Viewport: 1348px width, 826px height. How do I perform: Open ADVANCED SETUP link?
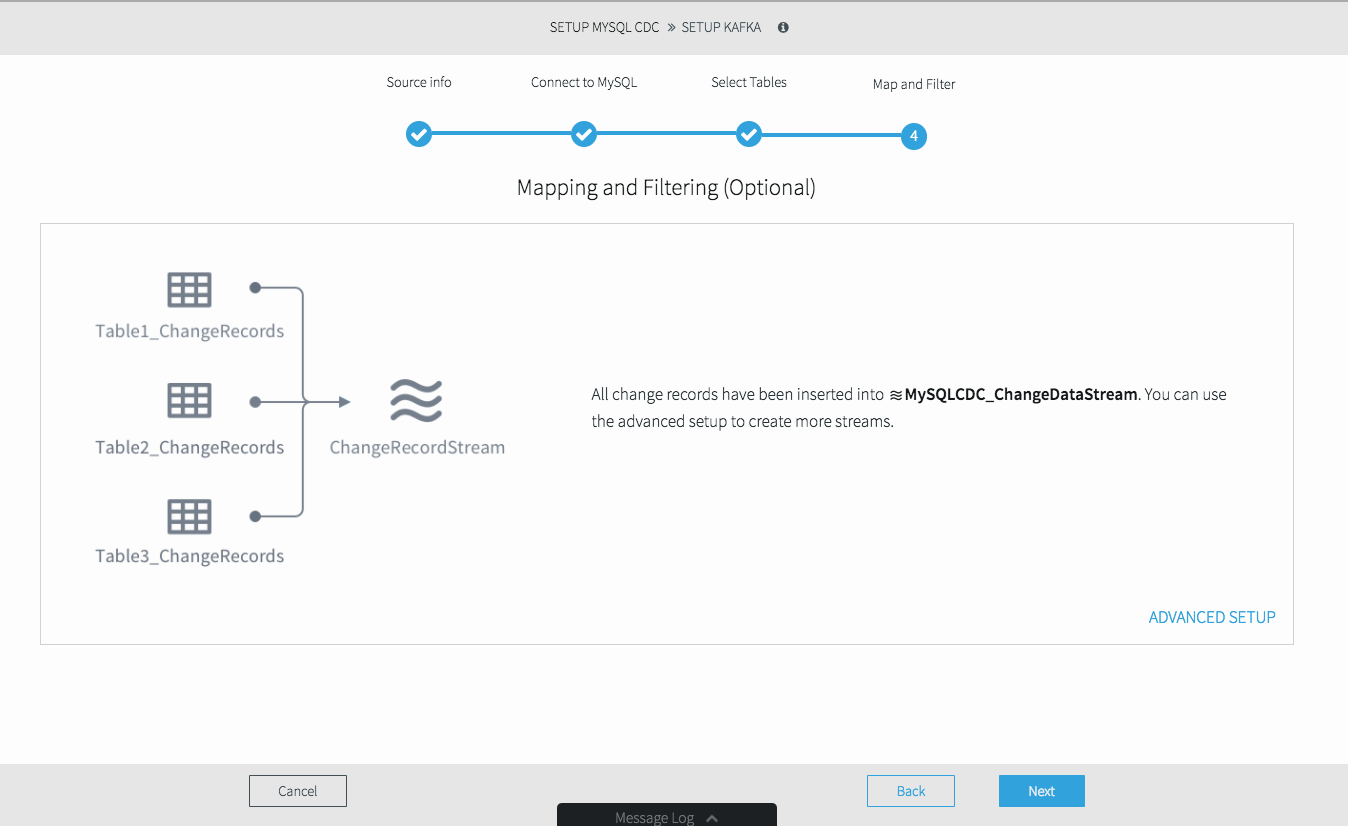[x=1212, y=617]
